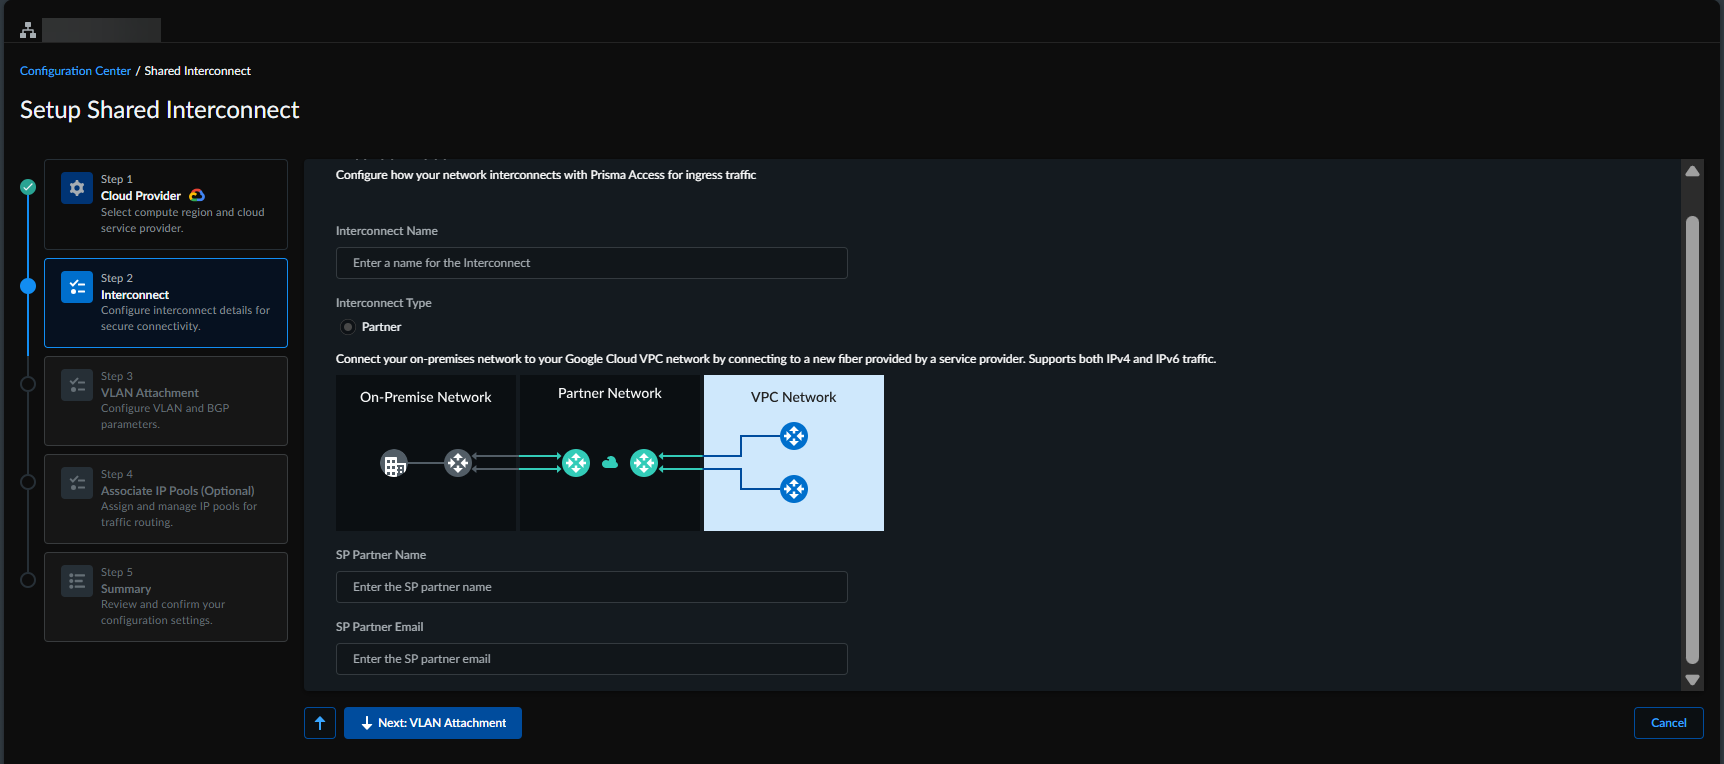Go back using the up arrow button
Screen dimensions: 1724x764
coord(320,723)
